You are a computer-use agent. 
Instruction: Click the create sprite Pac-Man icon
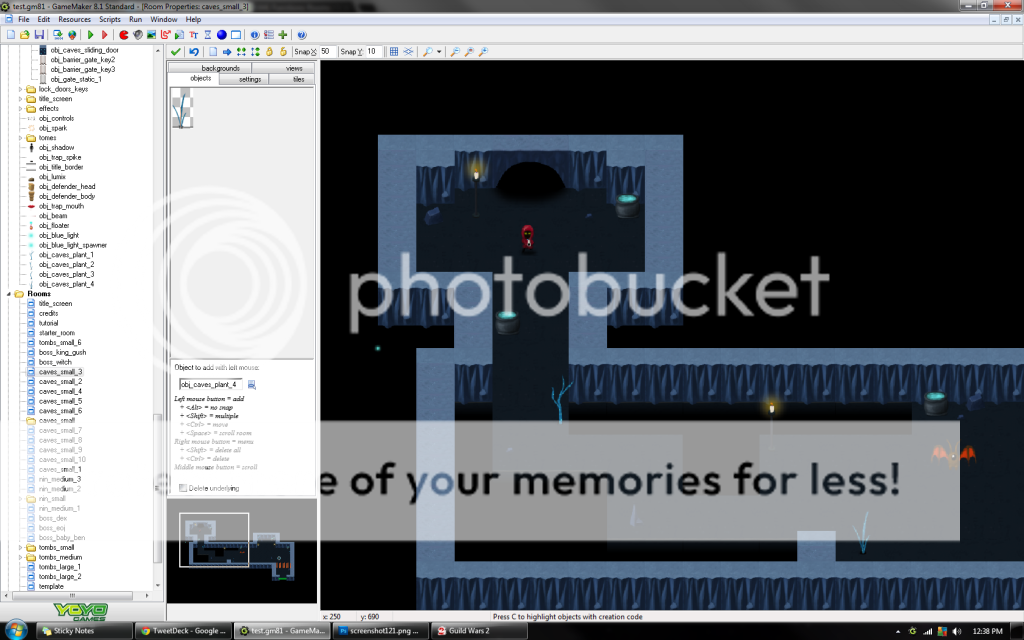(x=123, y=34)
